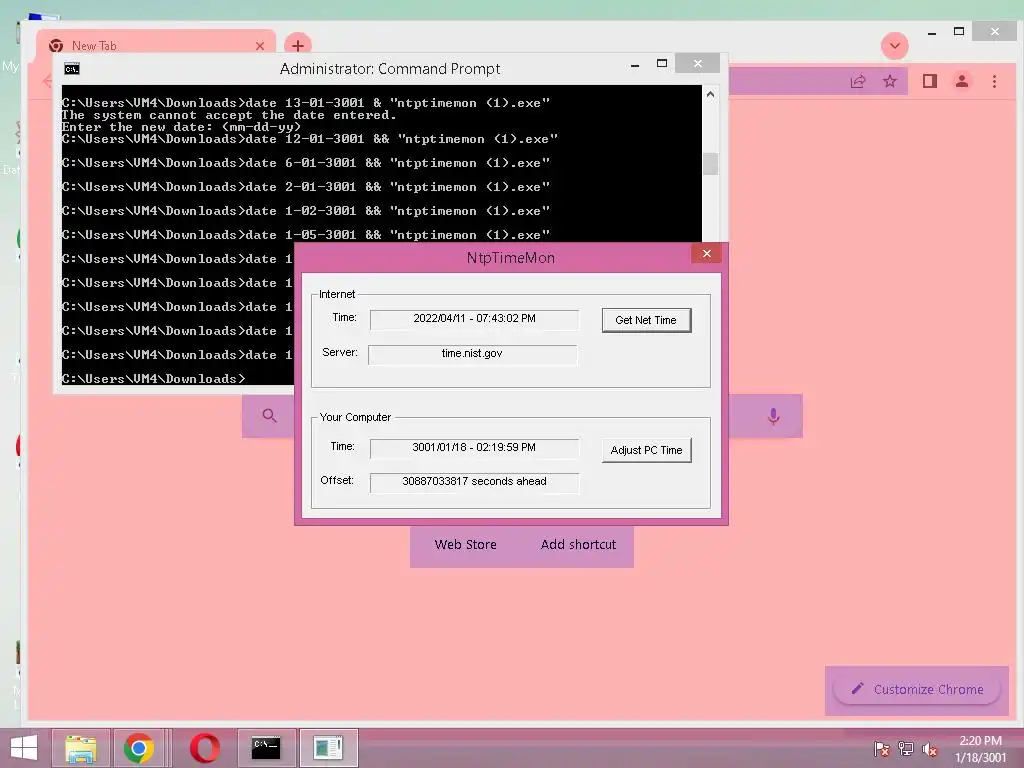Open Customize Chrome

(917, 690)
